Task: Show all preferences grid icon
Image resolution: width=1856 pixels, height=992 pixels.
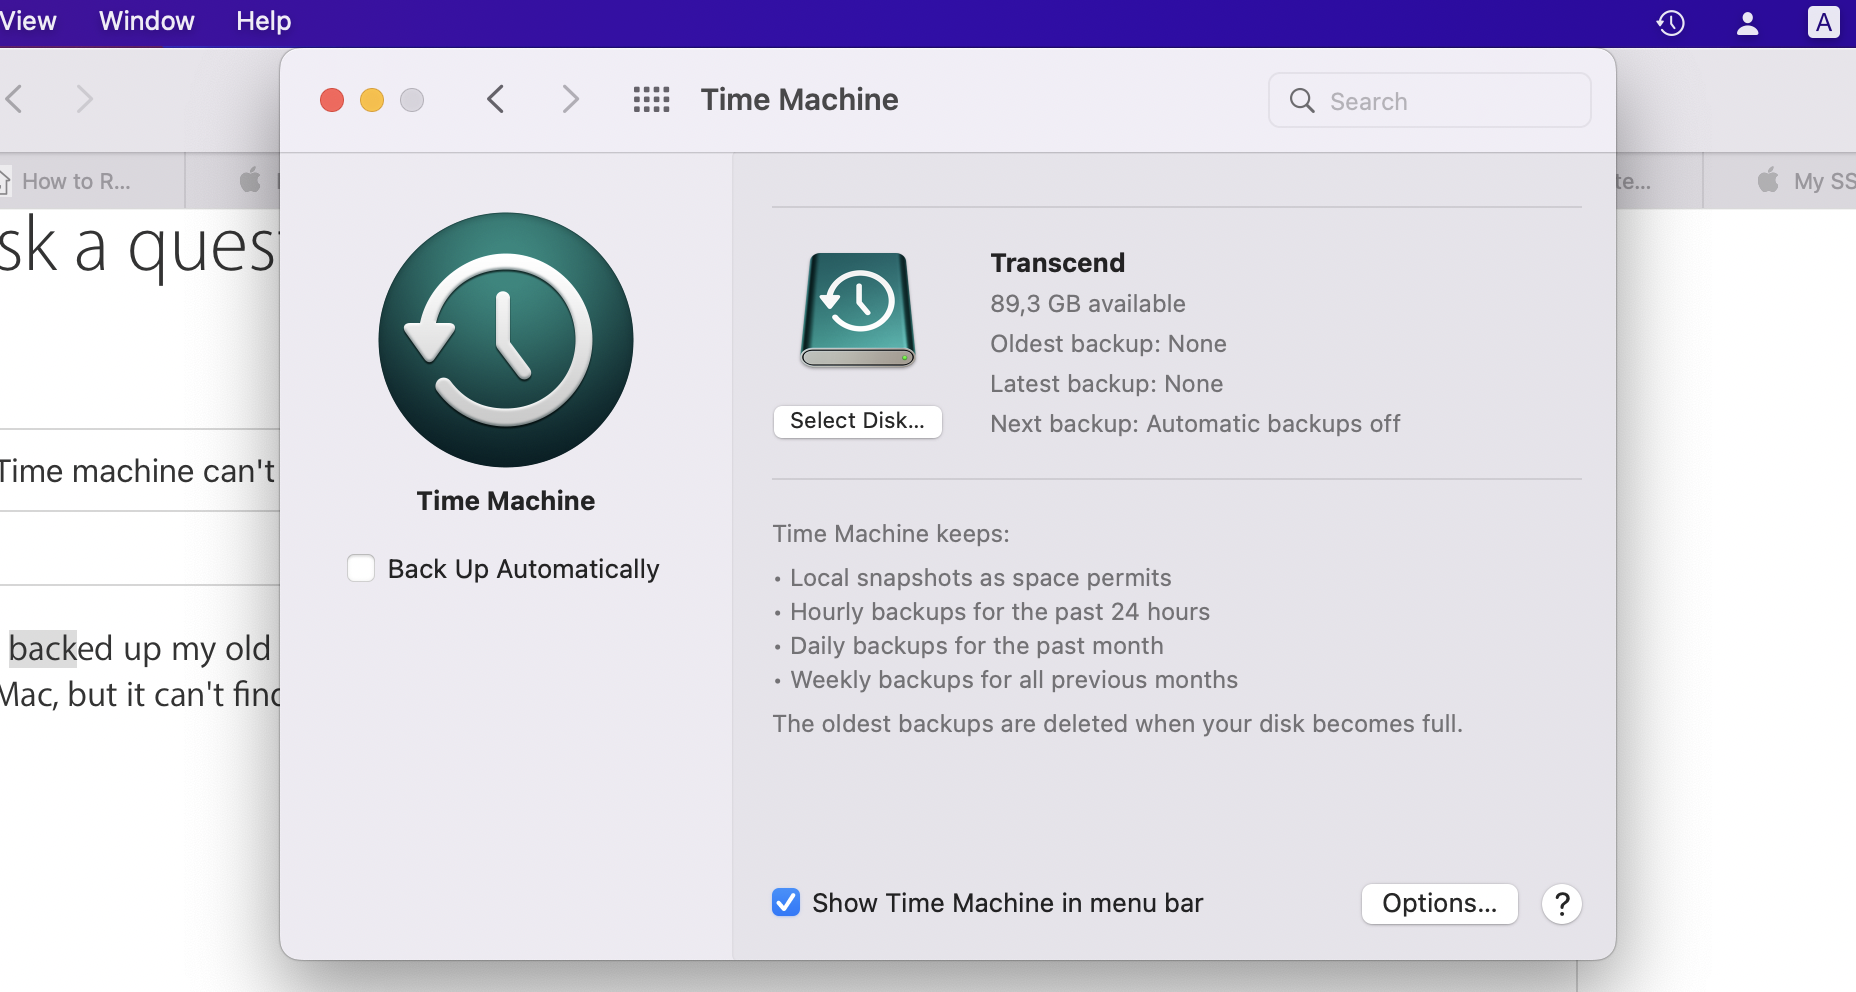Action: tap(652, 99)
